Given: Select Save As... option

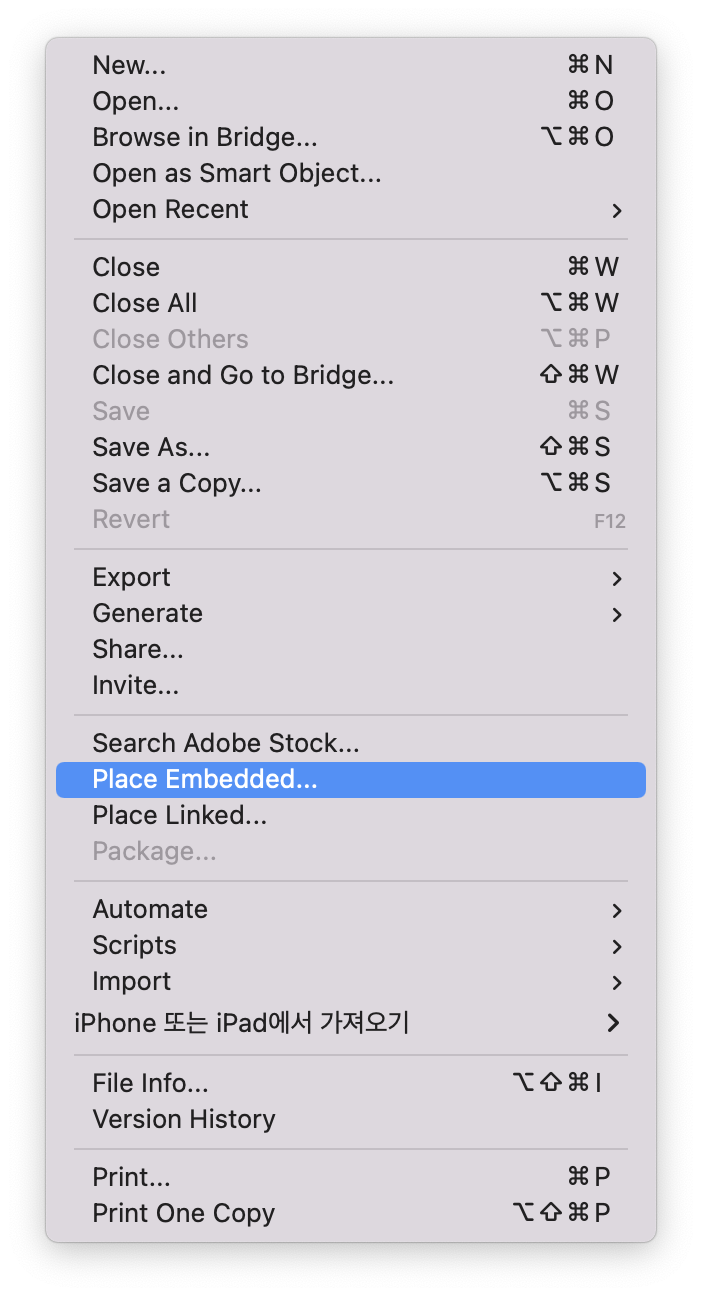Looking at the screenshot, I should (x=151, y=447).
